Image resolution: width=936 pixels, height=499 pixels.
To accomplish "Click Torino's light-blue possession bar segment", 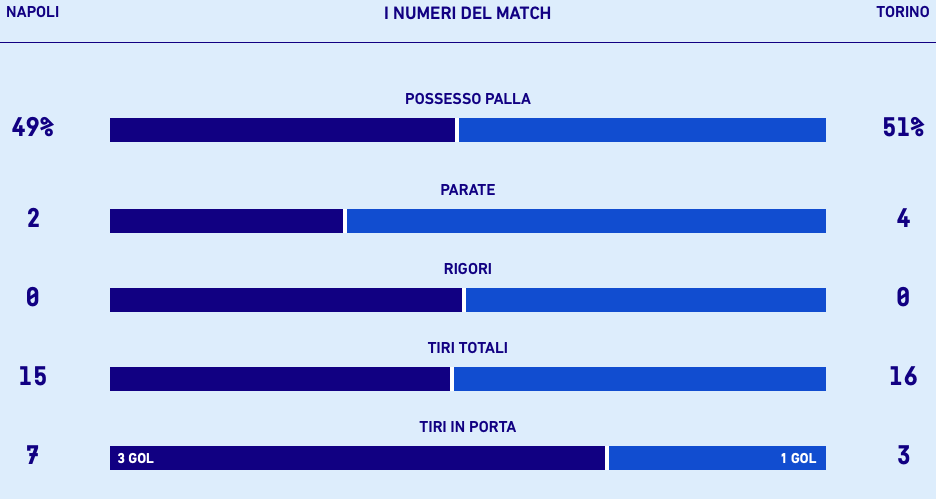I will tap(642, 130).
